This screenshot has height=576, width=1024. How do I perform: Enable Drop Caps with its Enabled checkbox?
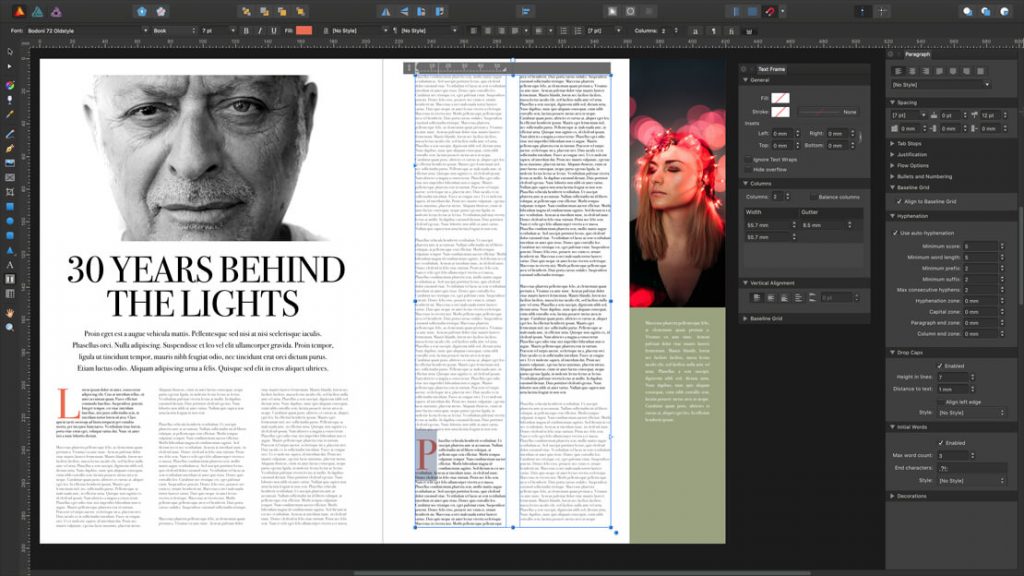[x=941, y=365]
